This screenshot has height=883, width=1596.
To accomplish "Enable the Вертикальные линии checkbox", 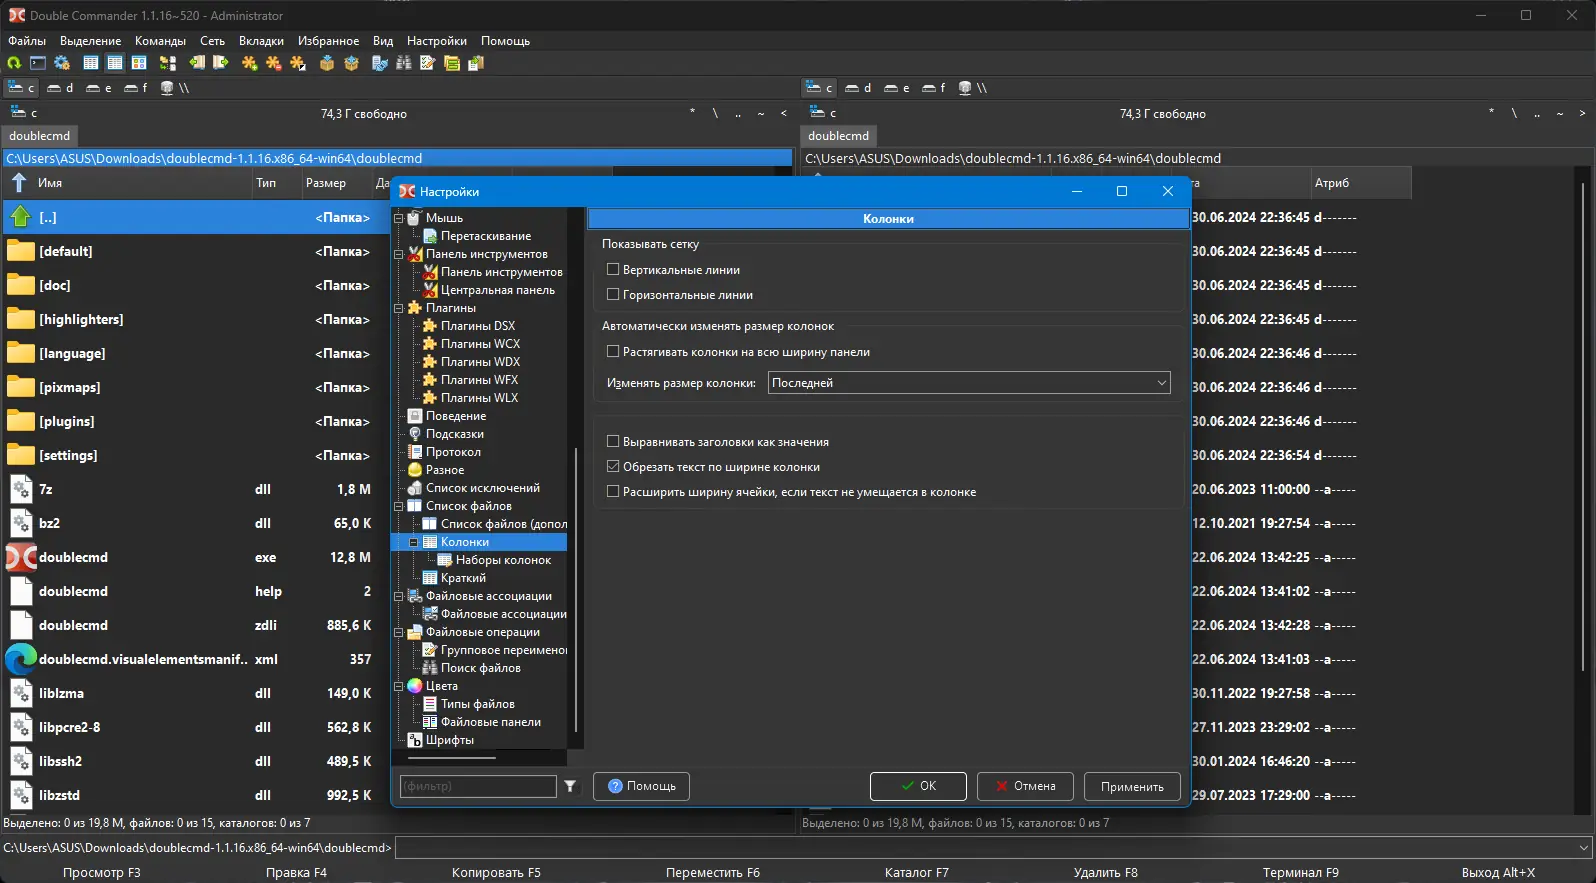I will click(x=613, y=270).
